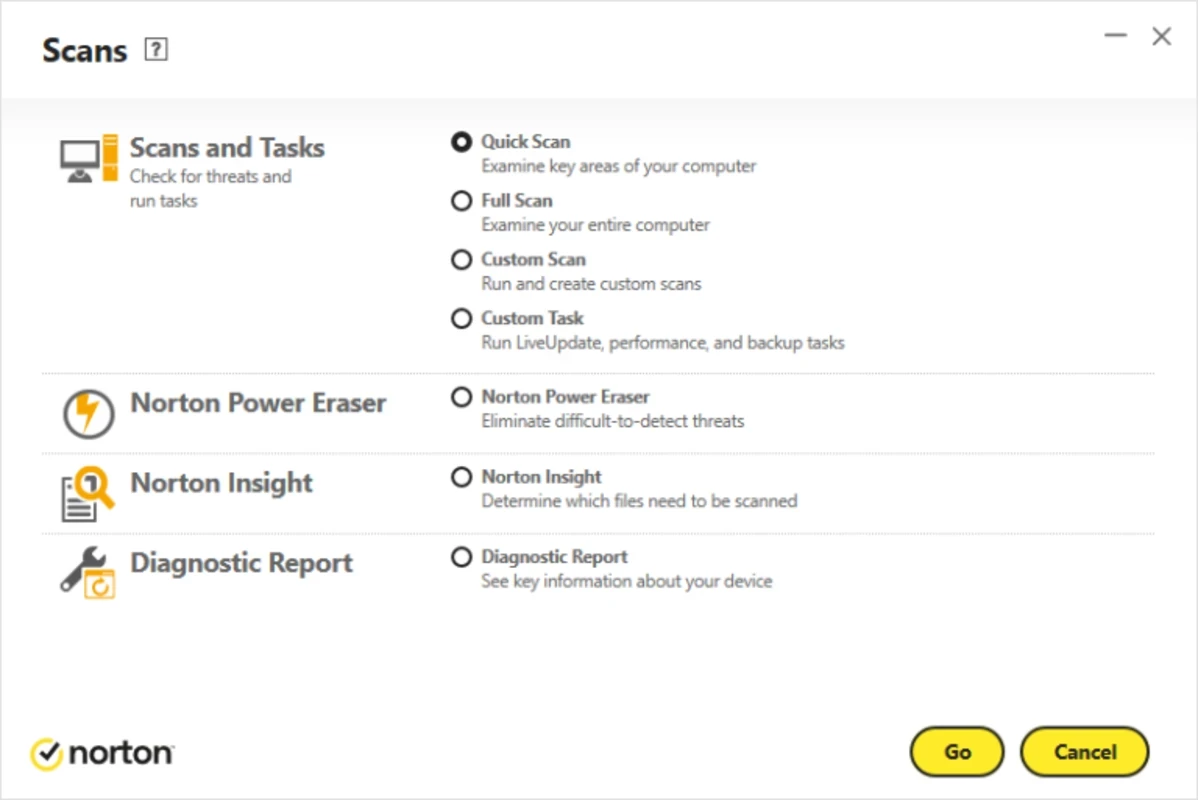This screenshot has height=800, width=1198.
Task: Pick the Norton Insight radio option
Action: click(461, 477)
